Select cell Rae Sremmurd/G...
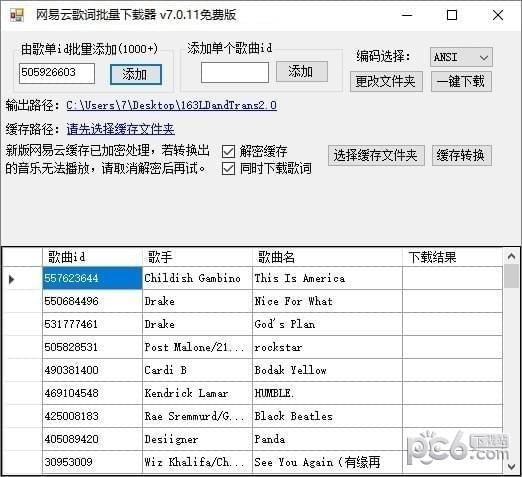This screenshot has height=477, width=522. click(x=197, y=416)
